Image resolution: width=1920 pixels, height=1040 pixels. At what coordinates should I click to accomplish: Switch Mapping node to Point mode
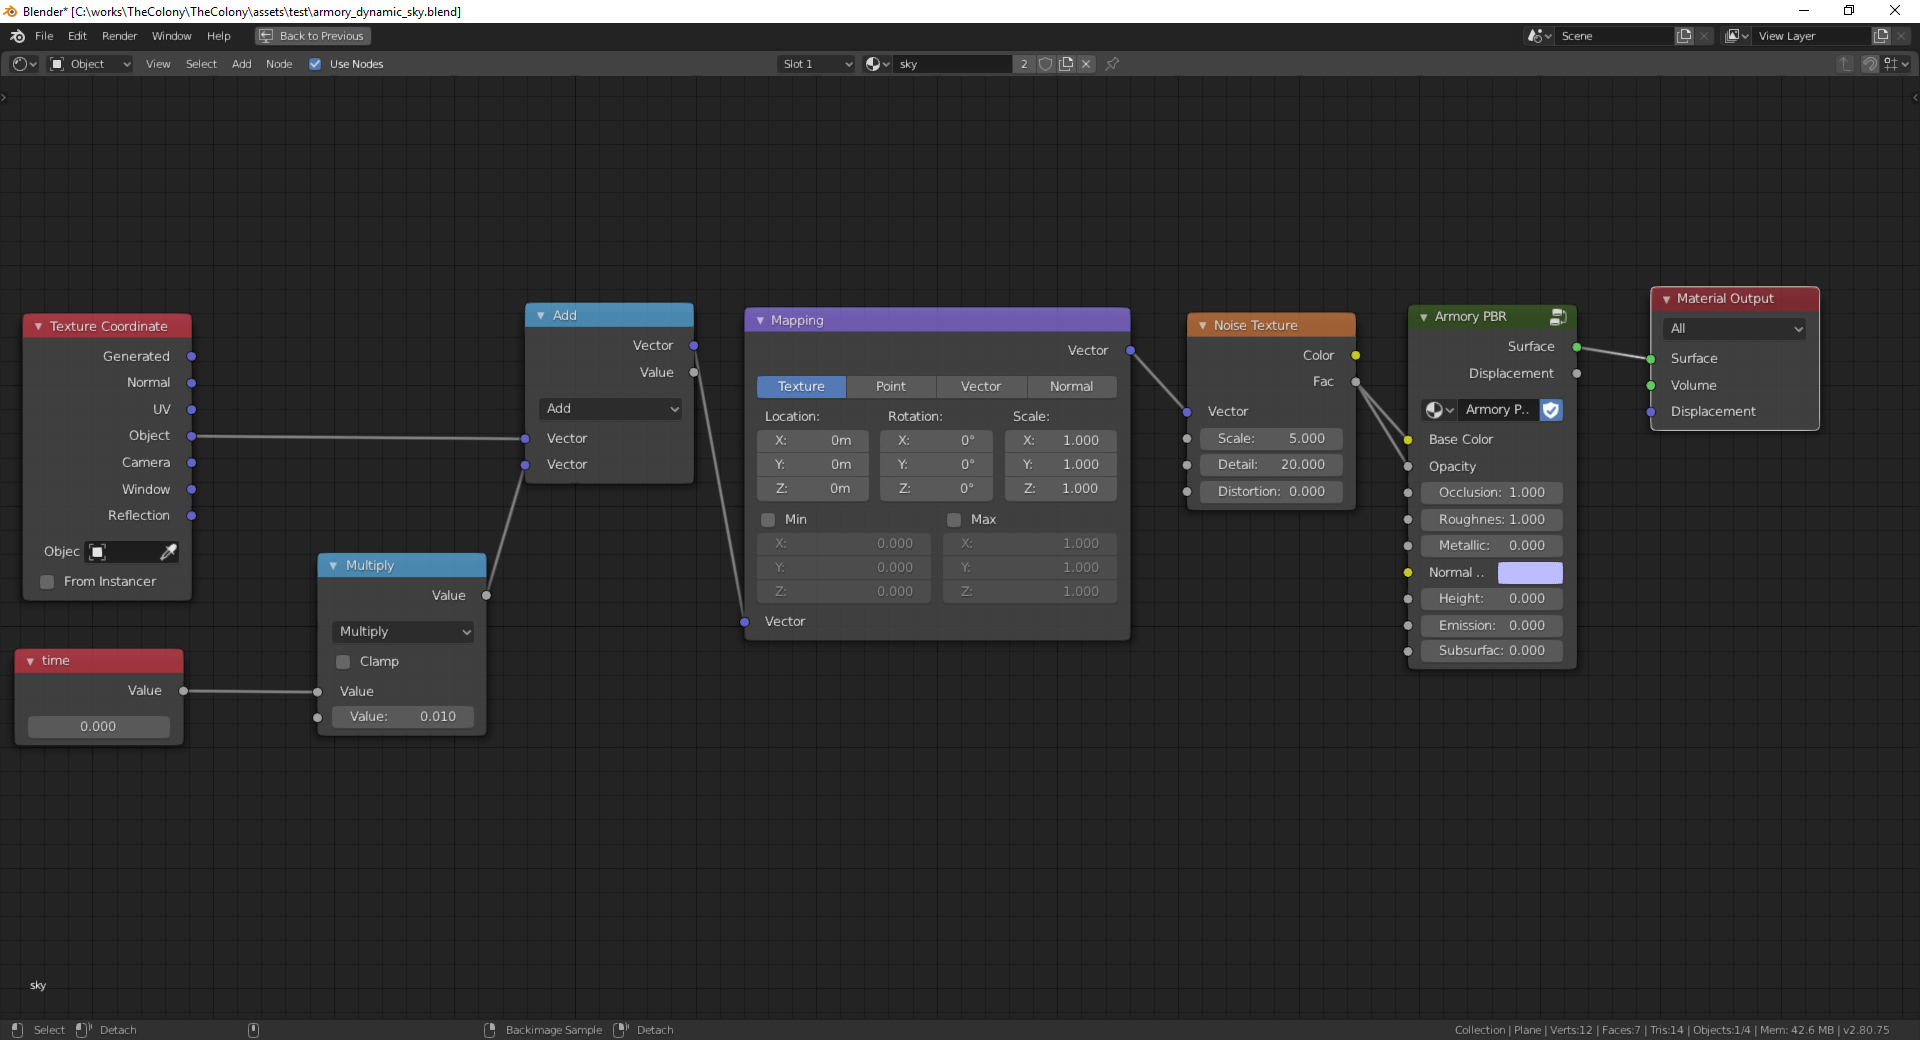(x=890, y=386)
